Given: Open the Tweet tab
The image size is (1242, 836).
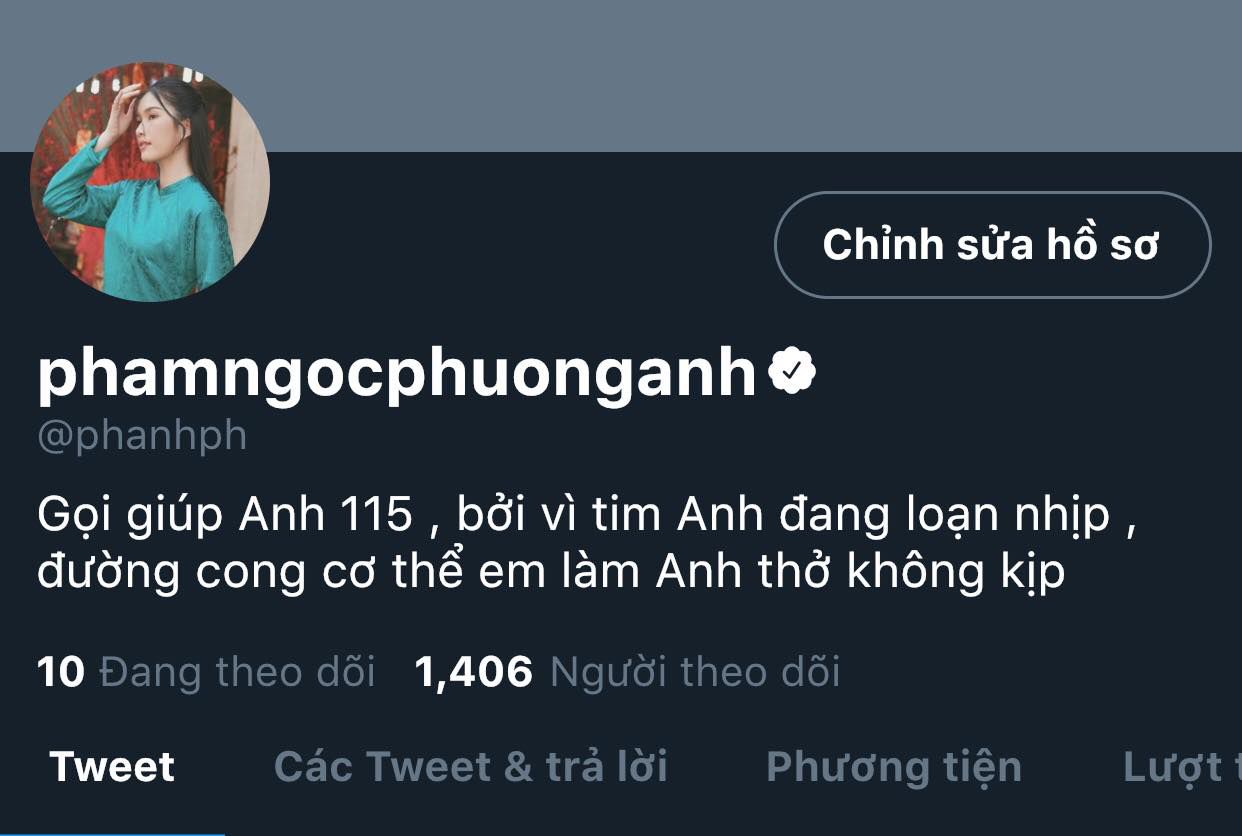Looking at the screenshot, I should pos(112,767).
